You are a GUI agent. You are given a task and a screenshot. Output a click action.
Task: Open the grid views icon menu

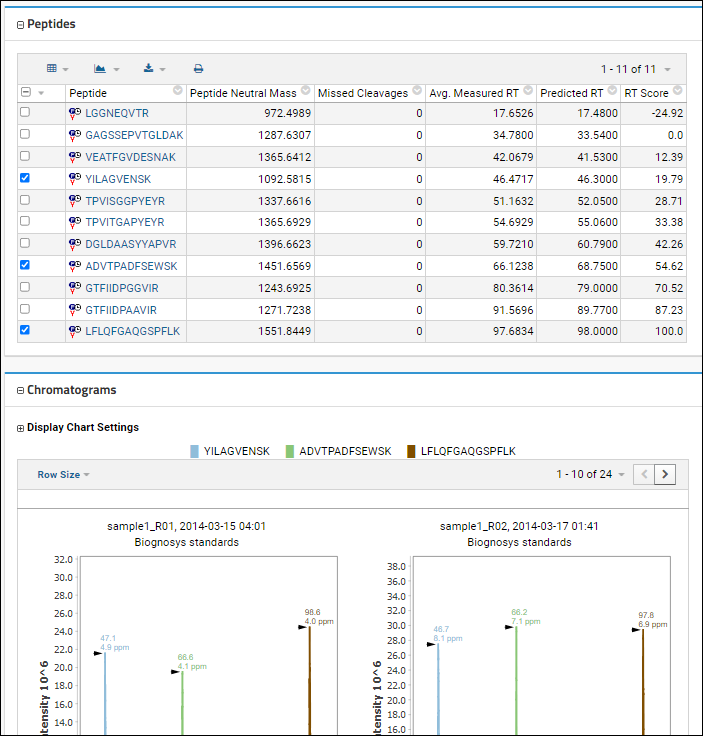point(57,69)
